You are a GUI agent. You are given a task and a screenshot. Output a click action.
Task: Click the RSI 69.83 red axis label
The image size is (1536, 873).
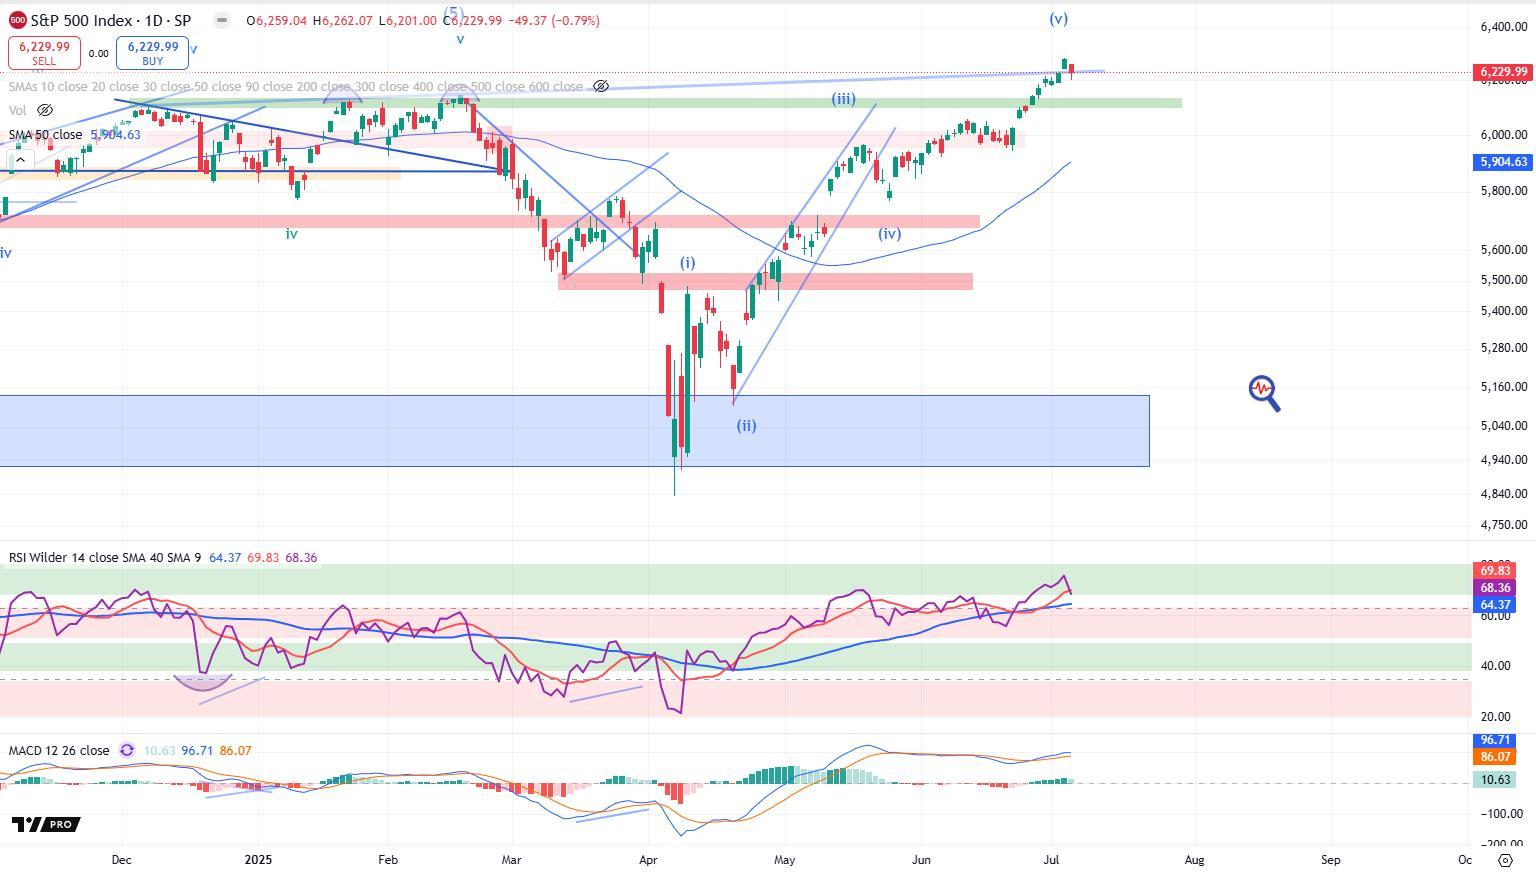pos(1495,571)
